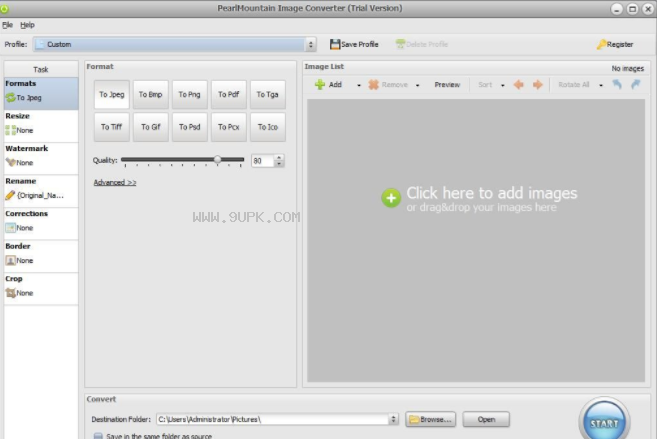
Task: Click the Crop task icon
Action: click(10, 293)
